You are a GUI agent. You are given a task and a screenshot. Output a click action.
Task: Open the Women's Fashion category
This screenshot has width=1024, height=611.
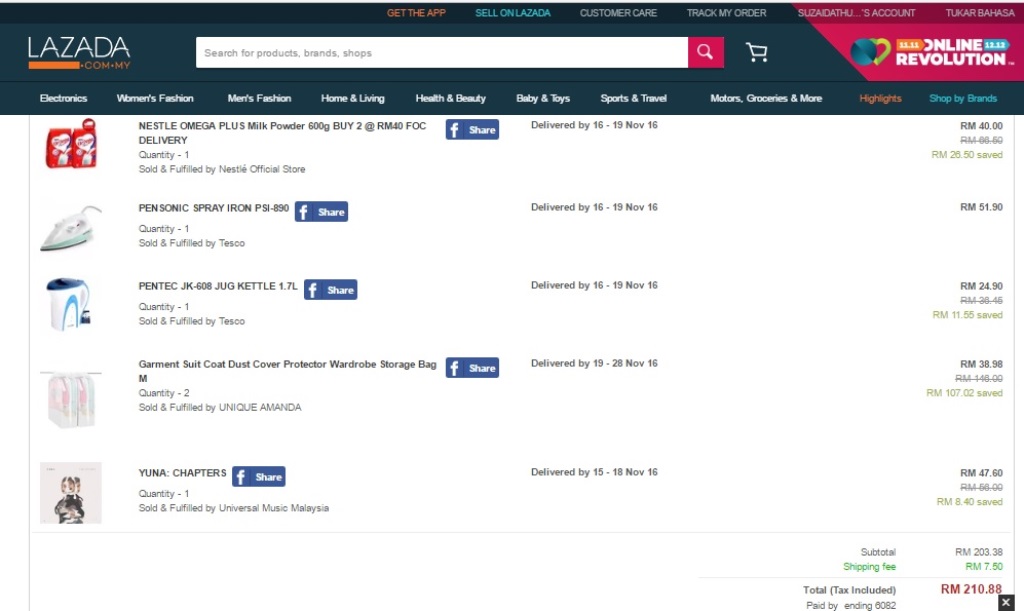click(155, 99)
